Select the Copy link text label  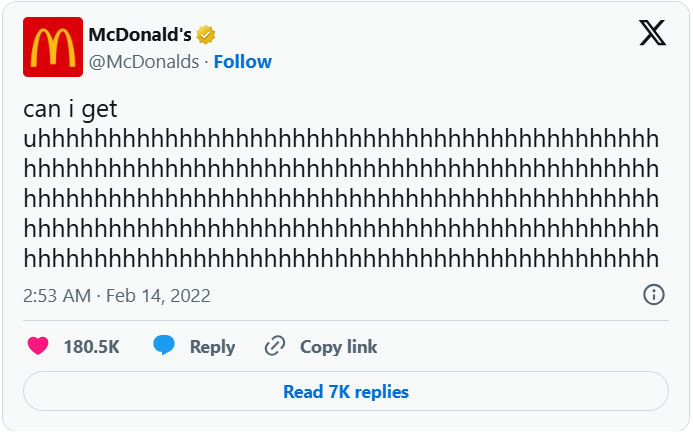tap(338, 347)
